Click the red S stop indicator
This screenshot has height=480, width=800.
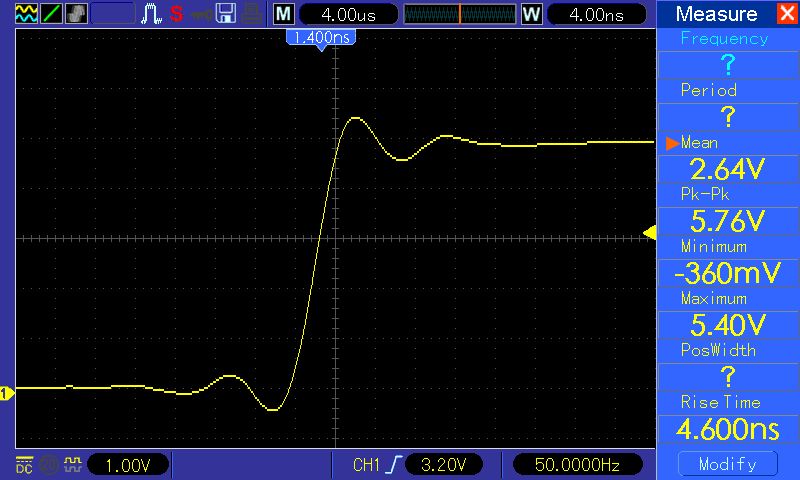[x=177, y=14]
